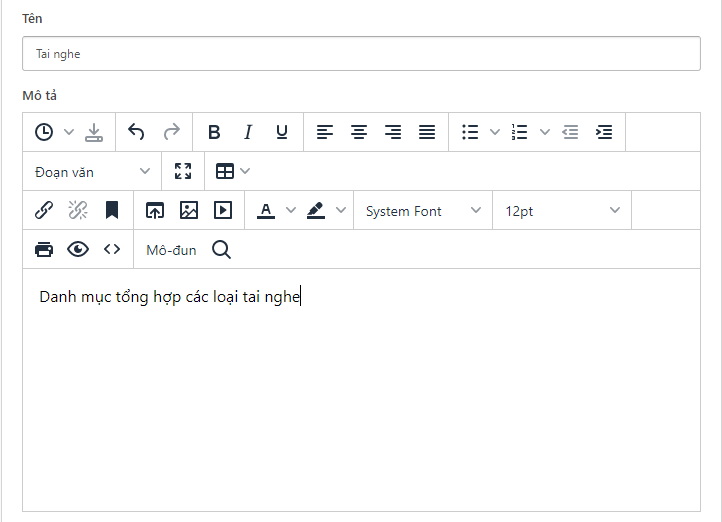Click the Tên input field with Tai nghe
Viewport: 722px width, 522px height.
(x=361, y=54)
